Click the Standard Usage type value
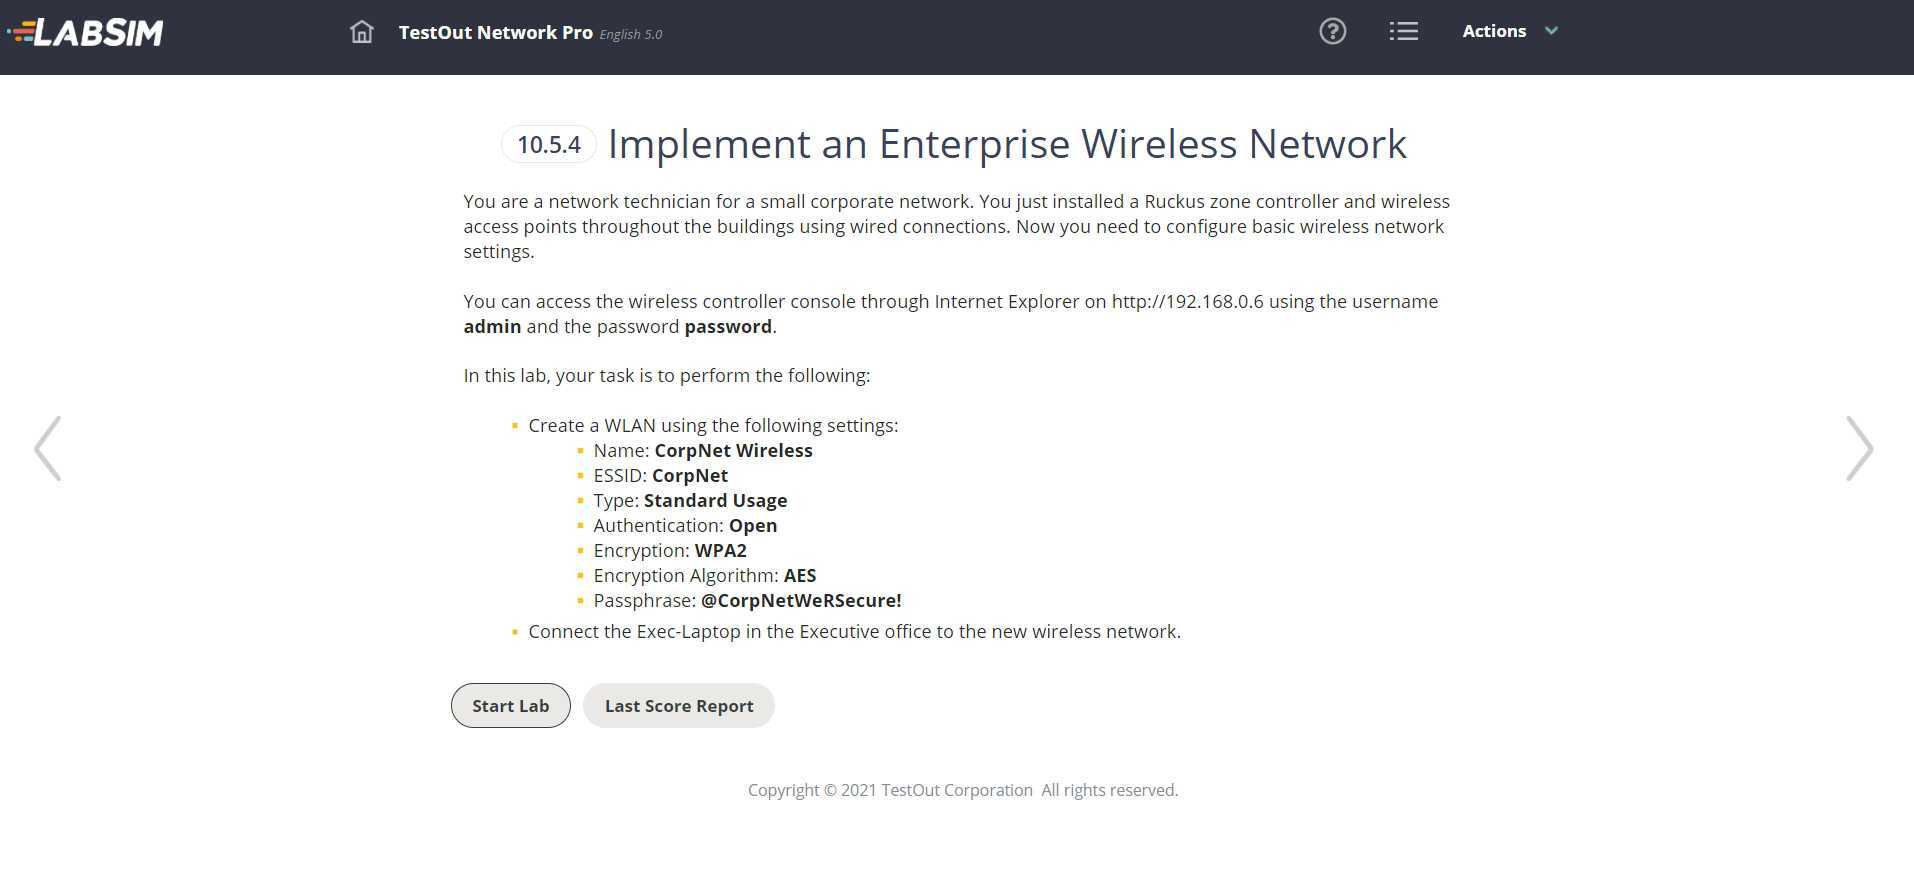 (x=715, y=500)
